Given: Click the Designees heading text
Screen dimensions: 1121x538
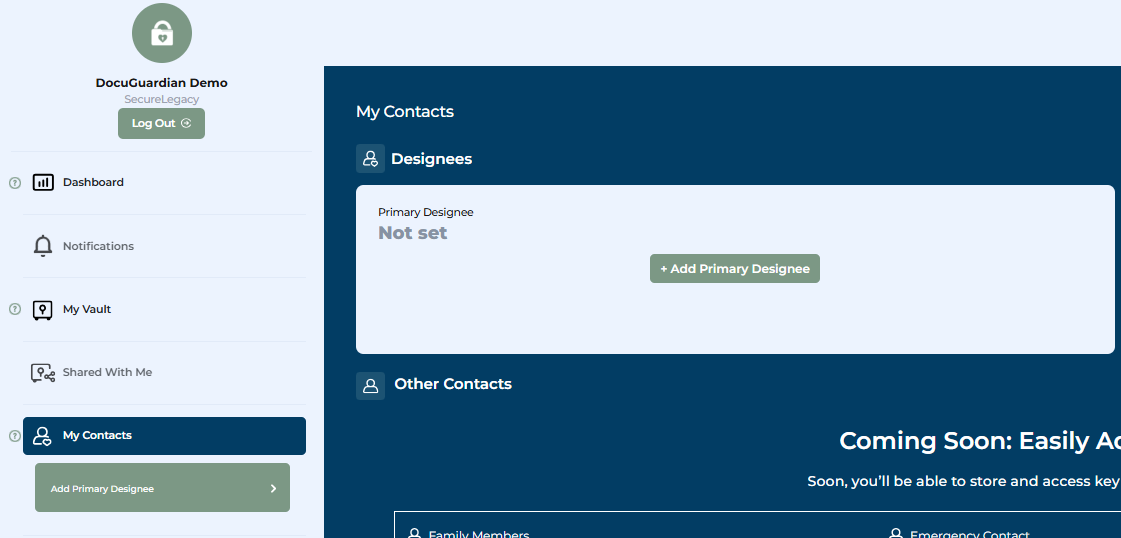Looking at the screenshot, I should point(431,159).
